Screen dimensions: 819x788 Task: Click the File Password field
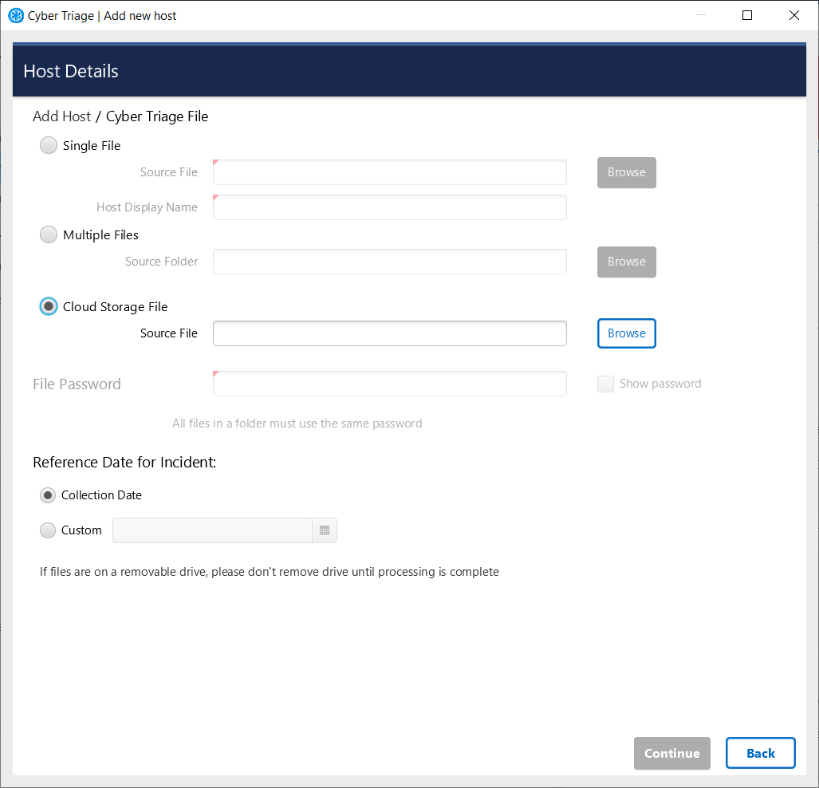[389, 383]
